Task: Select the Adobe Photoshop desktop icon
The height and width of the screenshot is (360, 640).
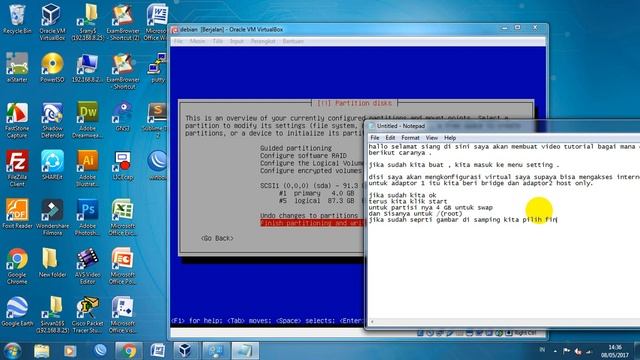Action: point(87,217)
